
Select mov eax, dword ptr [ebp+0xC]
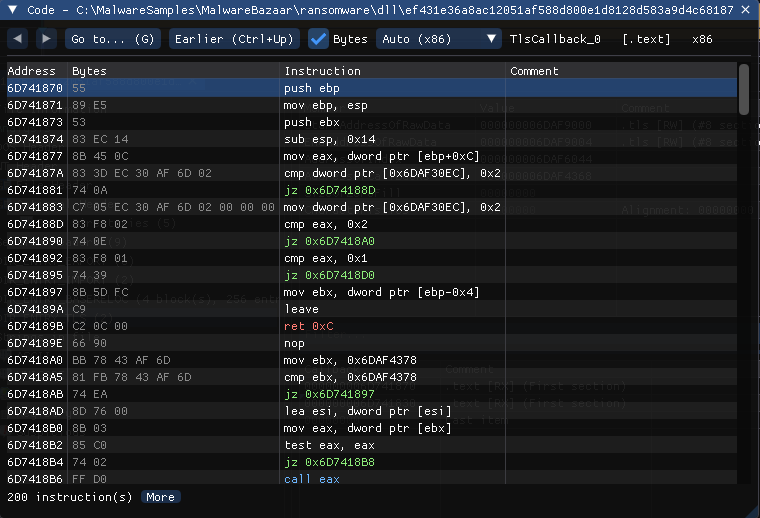(381, 156)
